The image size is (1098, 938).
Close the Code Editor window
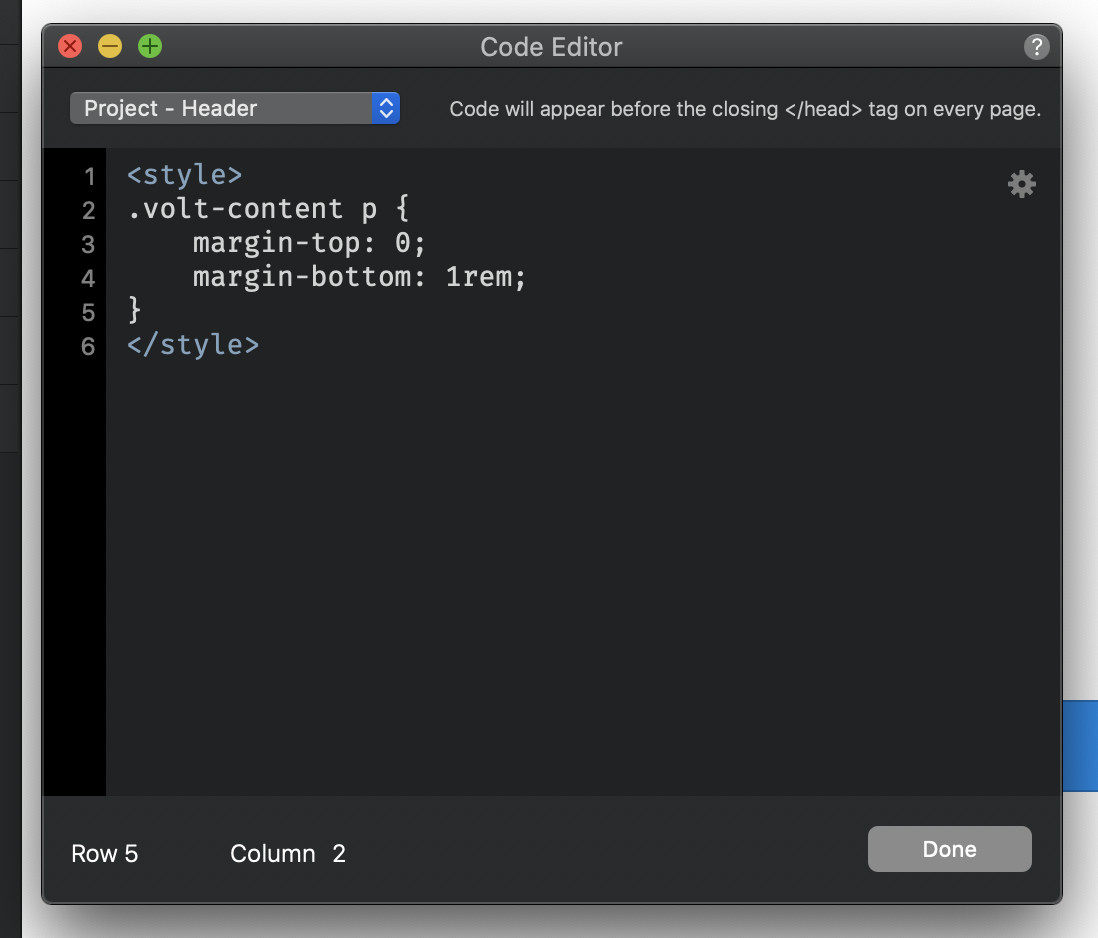[x=70, y=46]
